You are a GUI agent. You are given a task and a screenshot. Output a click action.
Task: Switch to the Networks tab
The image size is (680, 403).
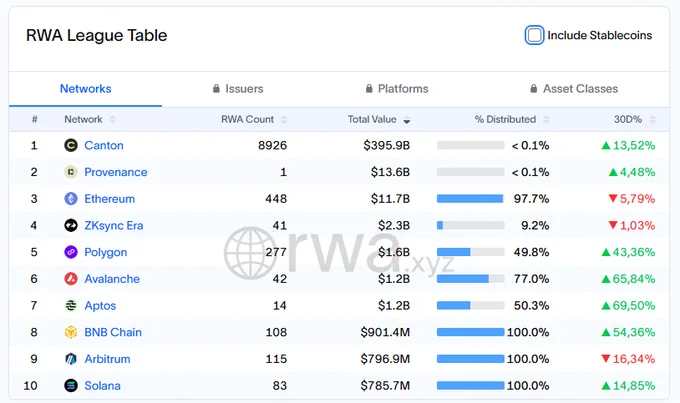coord(85,88)
